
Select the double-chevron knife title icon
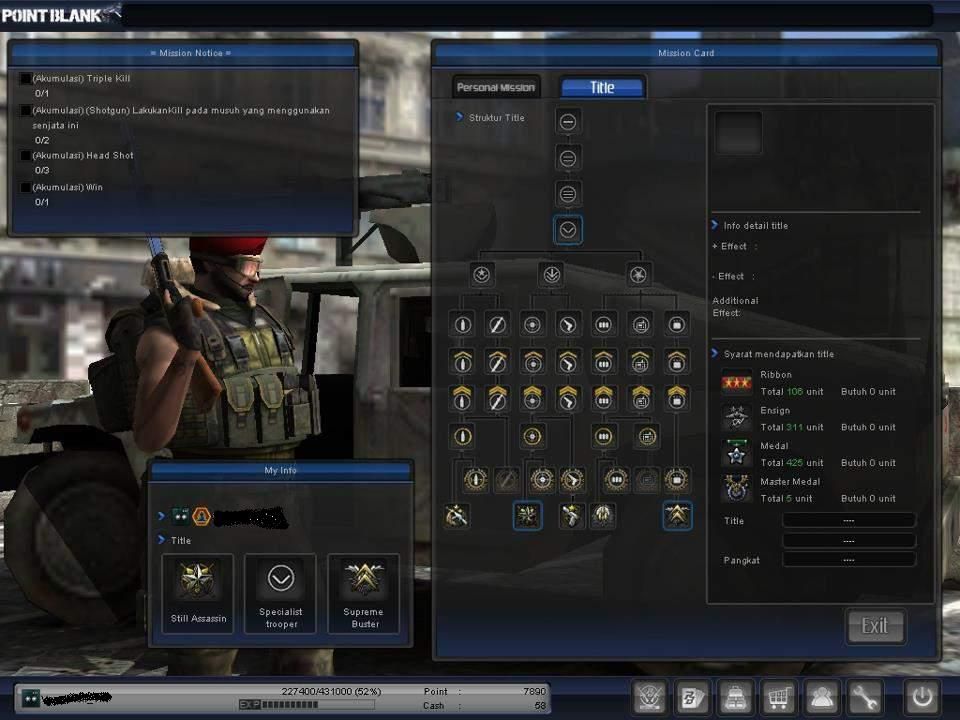pos(497,399)
